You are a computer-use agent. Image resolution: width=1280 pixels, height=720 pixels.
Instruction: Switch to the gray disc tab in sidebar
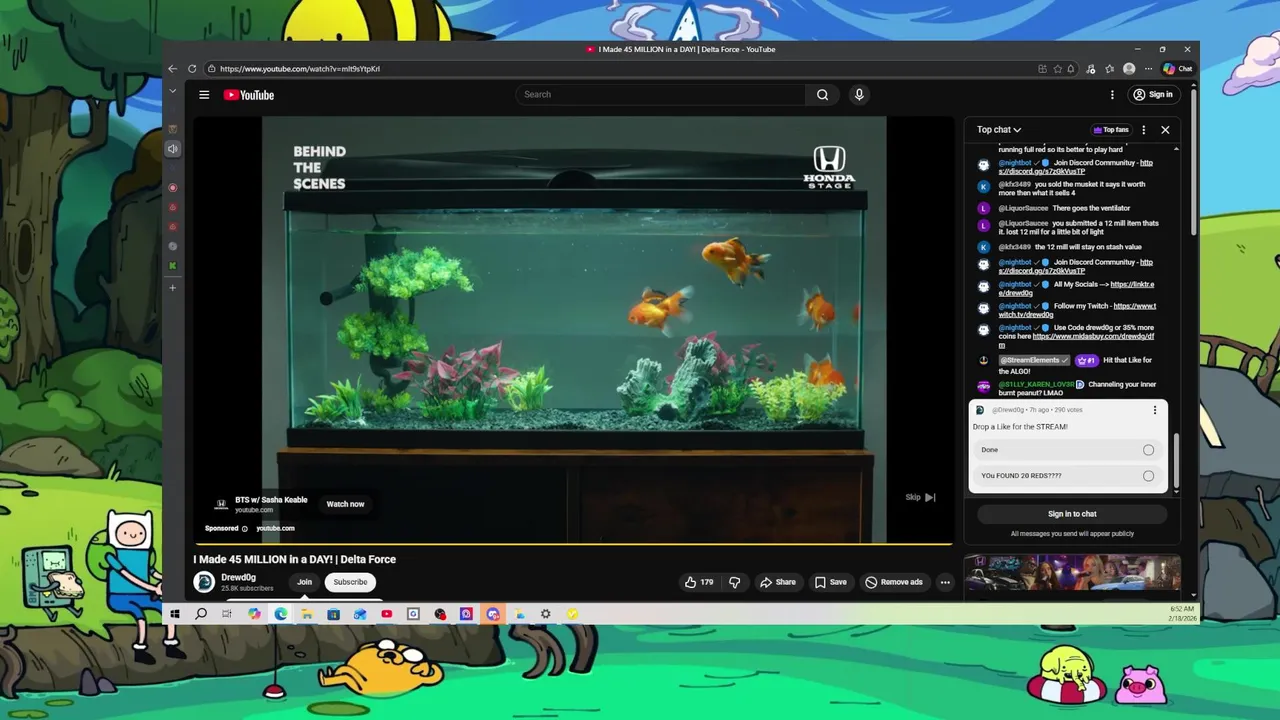pos(172,246)
